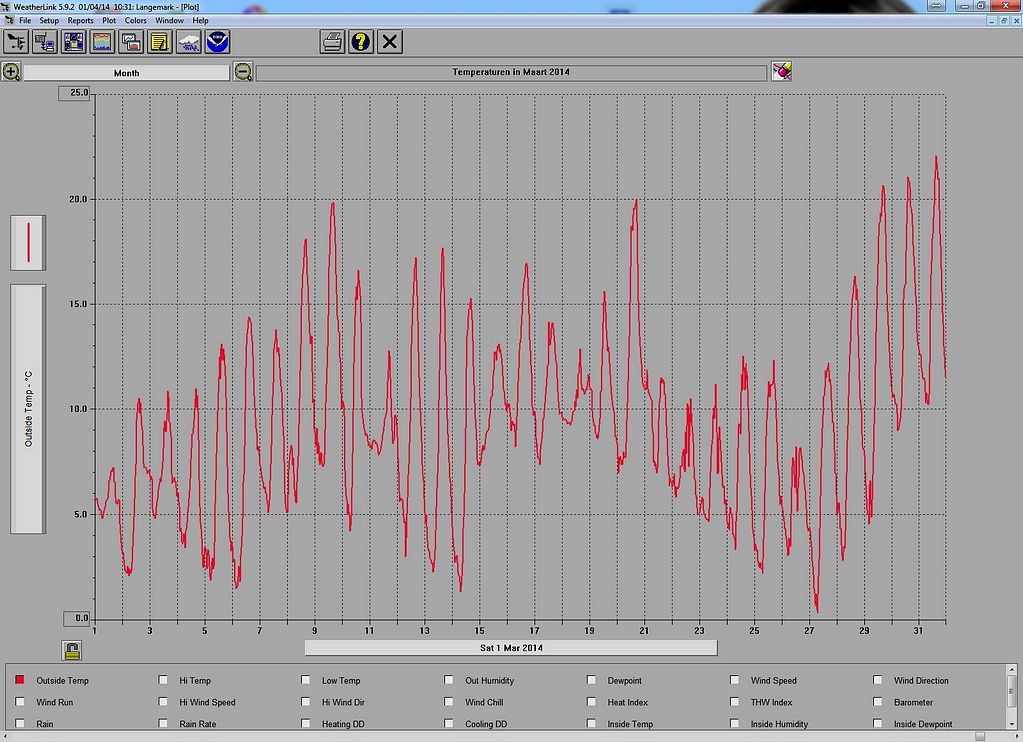The width and height of the screenshot is (1023, 742).
Task: Open the yellow notepad reports icon
Action: point(159,42)
